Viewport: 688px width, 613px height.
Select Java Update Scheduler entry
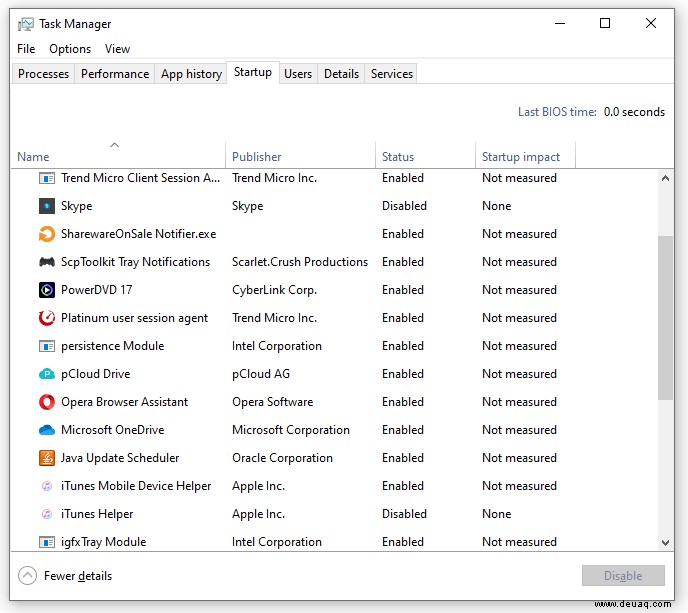tap(120, 458)
